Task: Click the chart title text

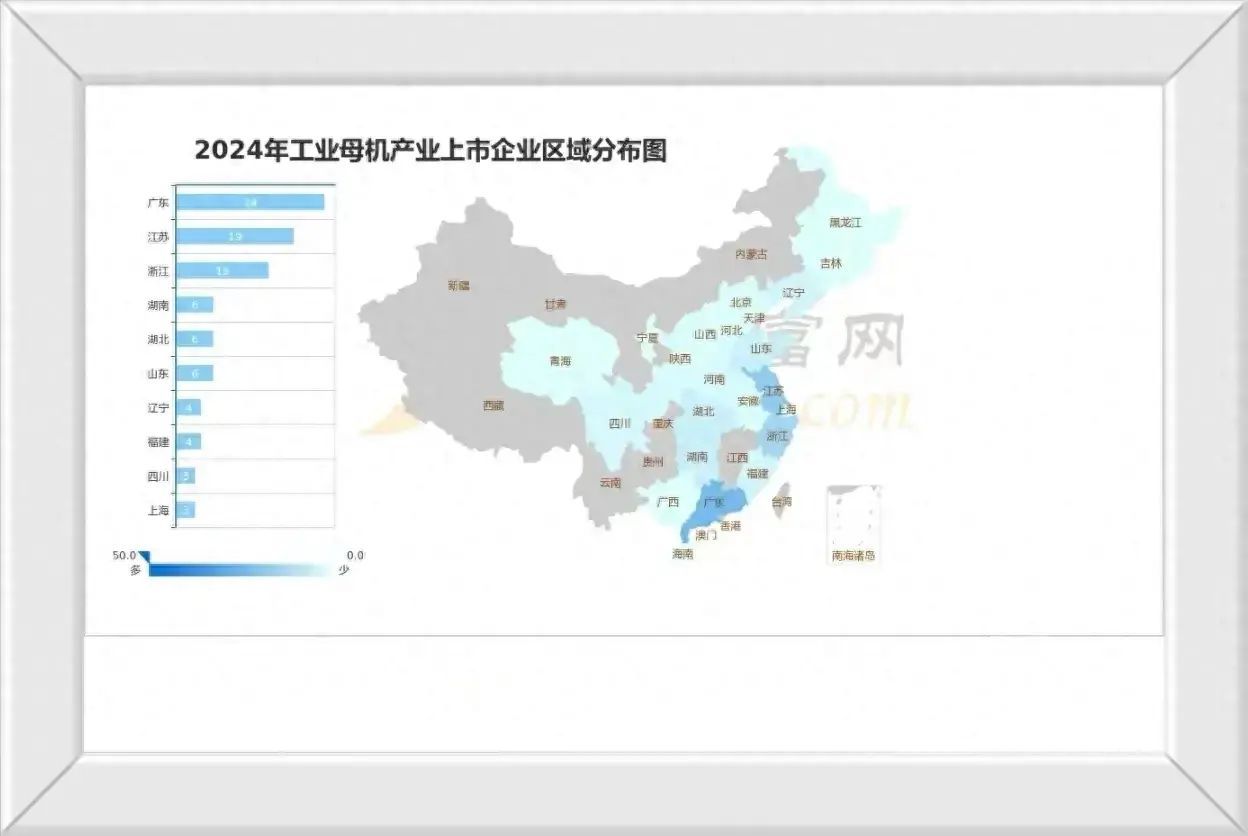Action: pyautogui.click(x=433, y=152)
